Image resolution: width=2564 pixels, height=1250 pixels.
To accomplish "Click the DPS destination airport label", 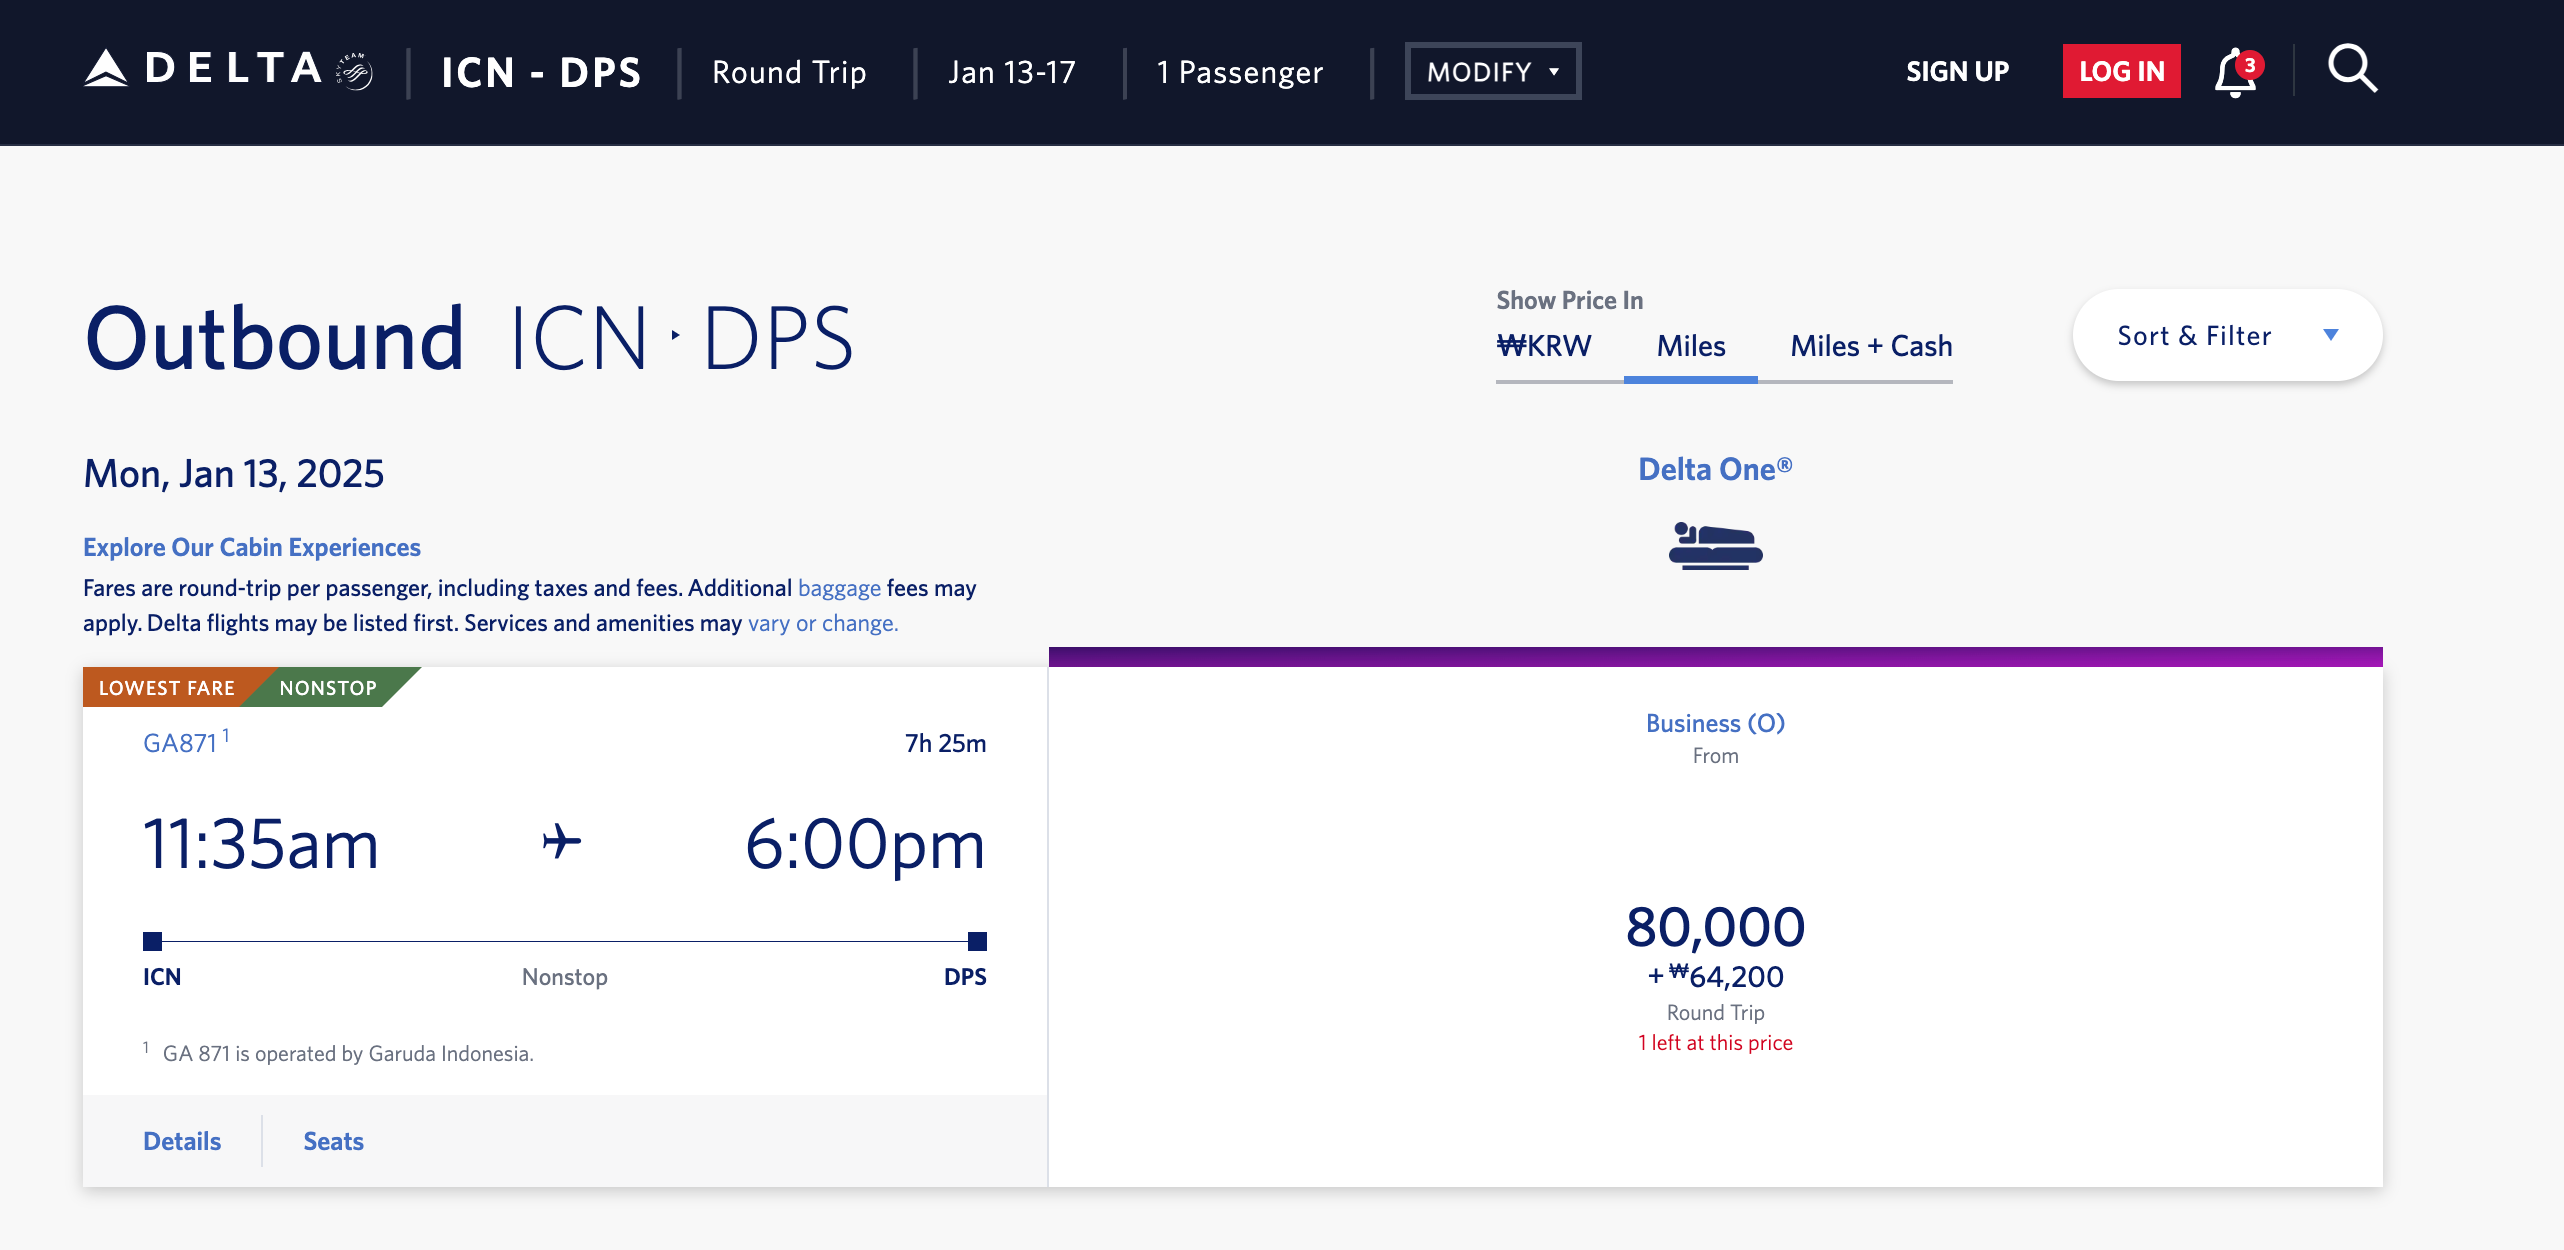I will tap(965, 977).
